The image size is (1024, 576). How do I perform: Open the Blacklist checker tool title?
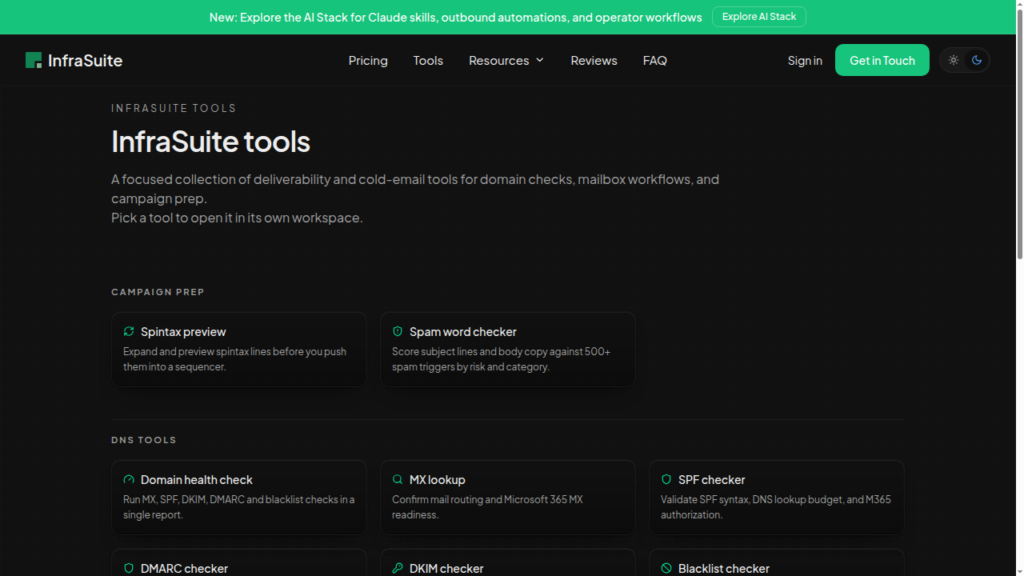pyautogui.click(x=724, y=568)
